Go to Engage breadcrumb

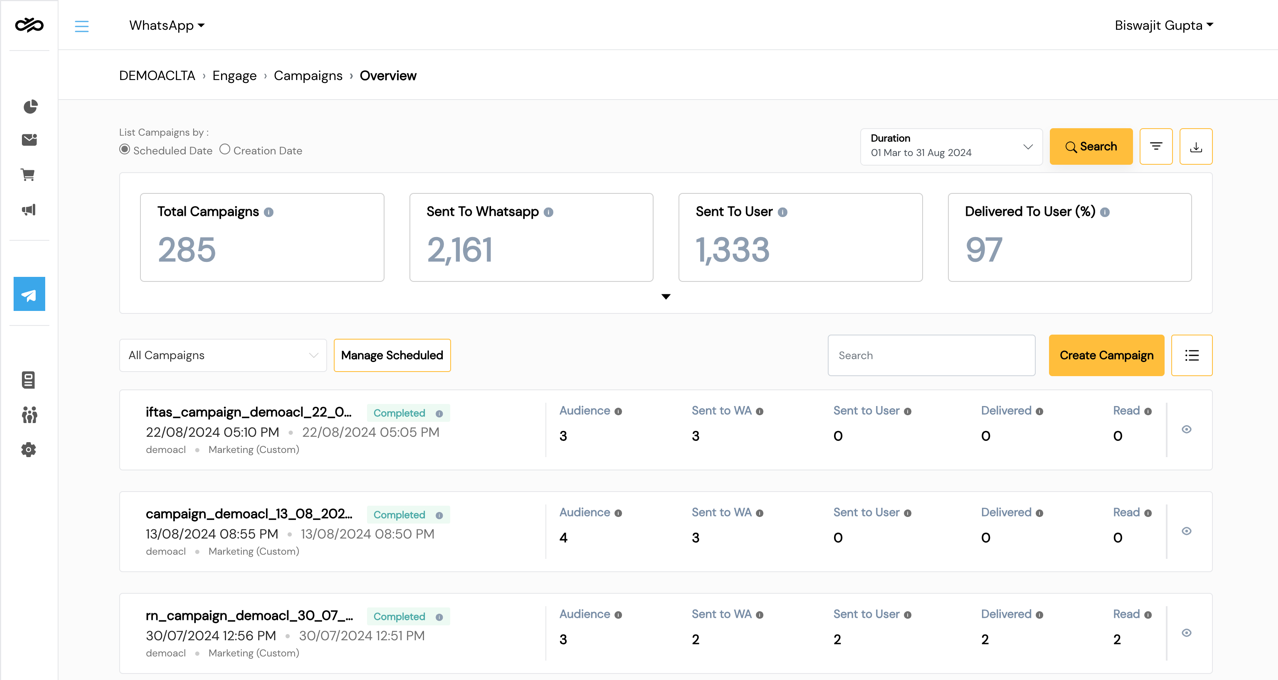(x=235, y=76)
